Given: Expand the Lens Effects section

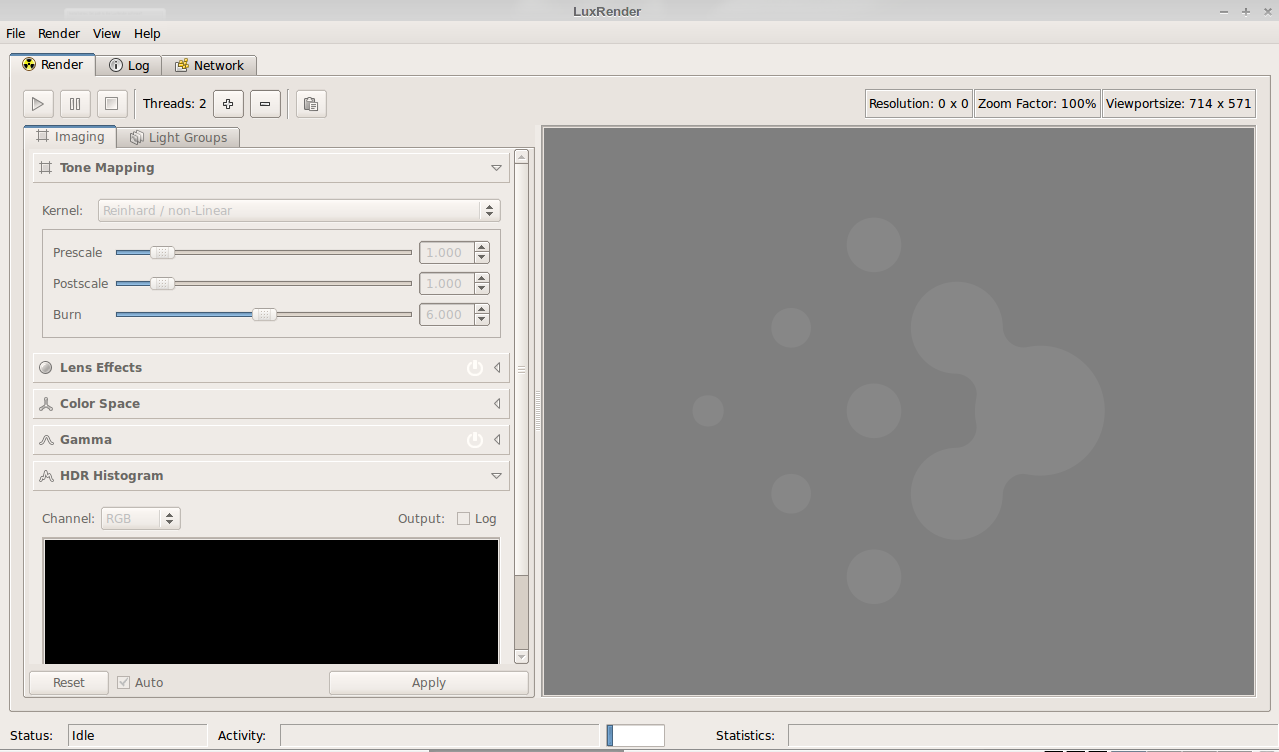Looking at the screenshot, I should [497, 368].
